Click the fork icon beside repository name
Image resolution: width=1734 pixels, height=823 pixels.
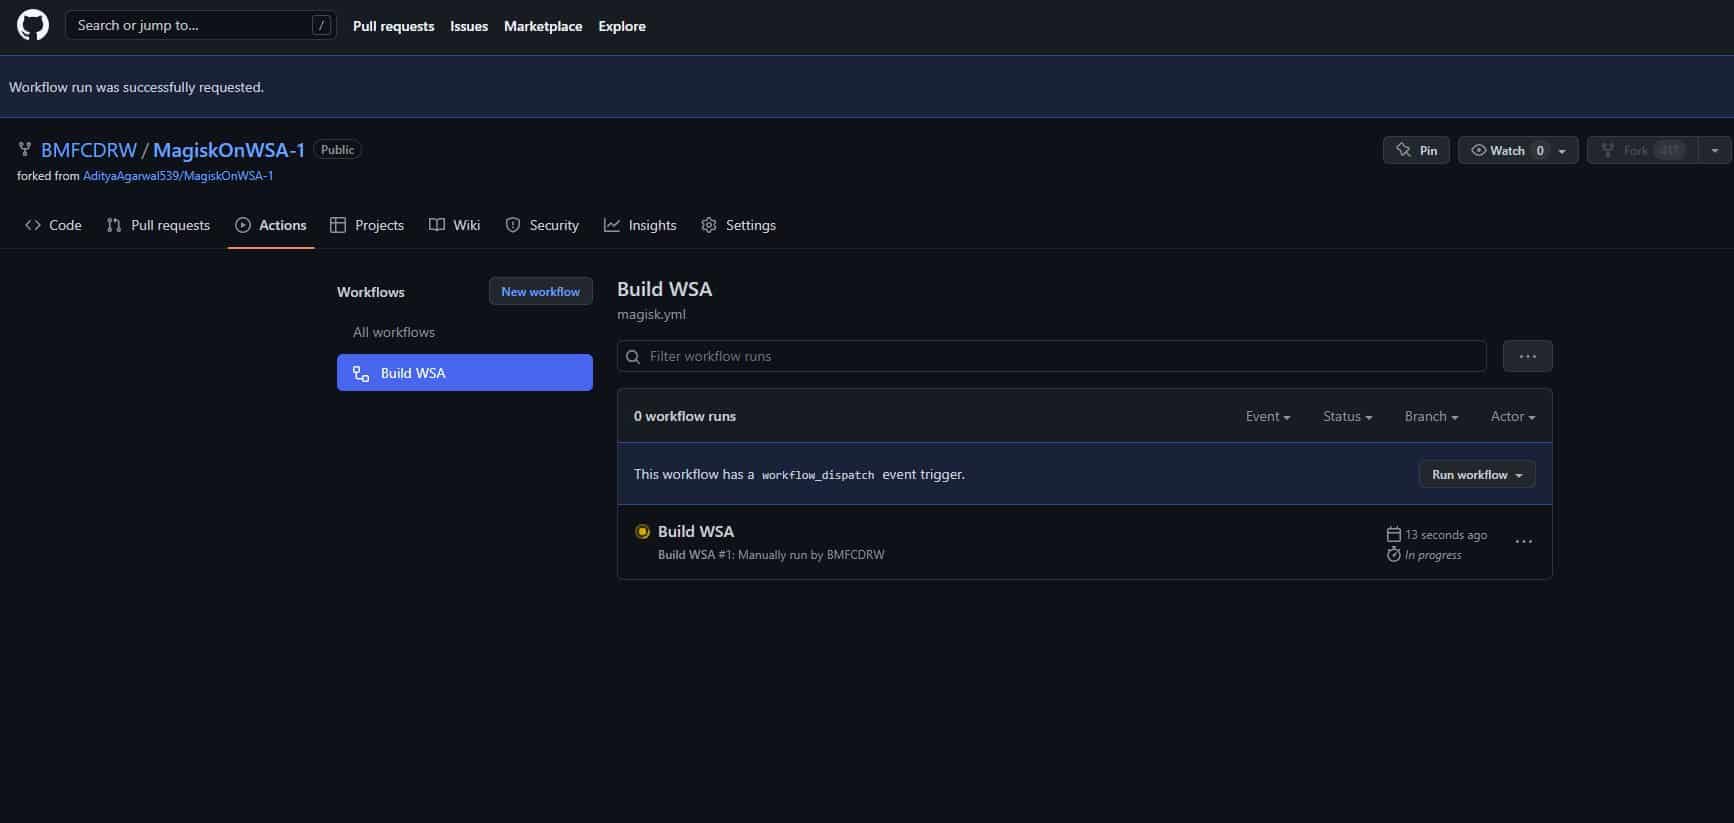pos(25,150)
